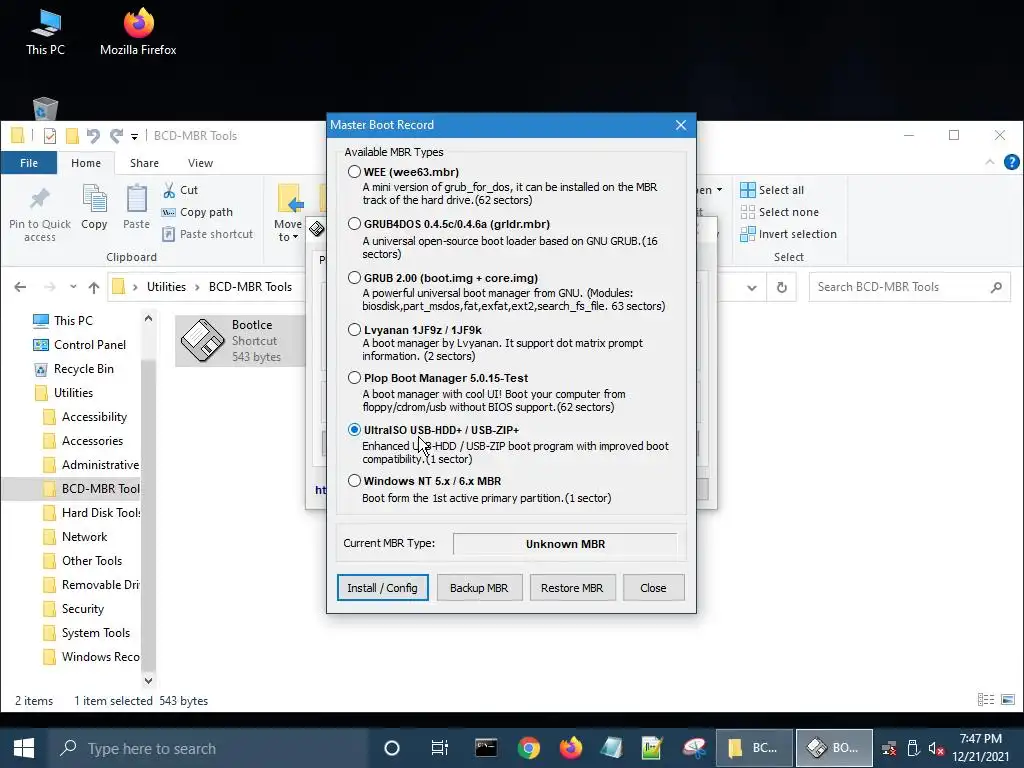
Task: Open Mozilla Firefox desktop icon
Action: [138, 31]
